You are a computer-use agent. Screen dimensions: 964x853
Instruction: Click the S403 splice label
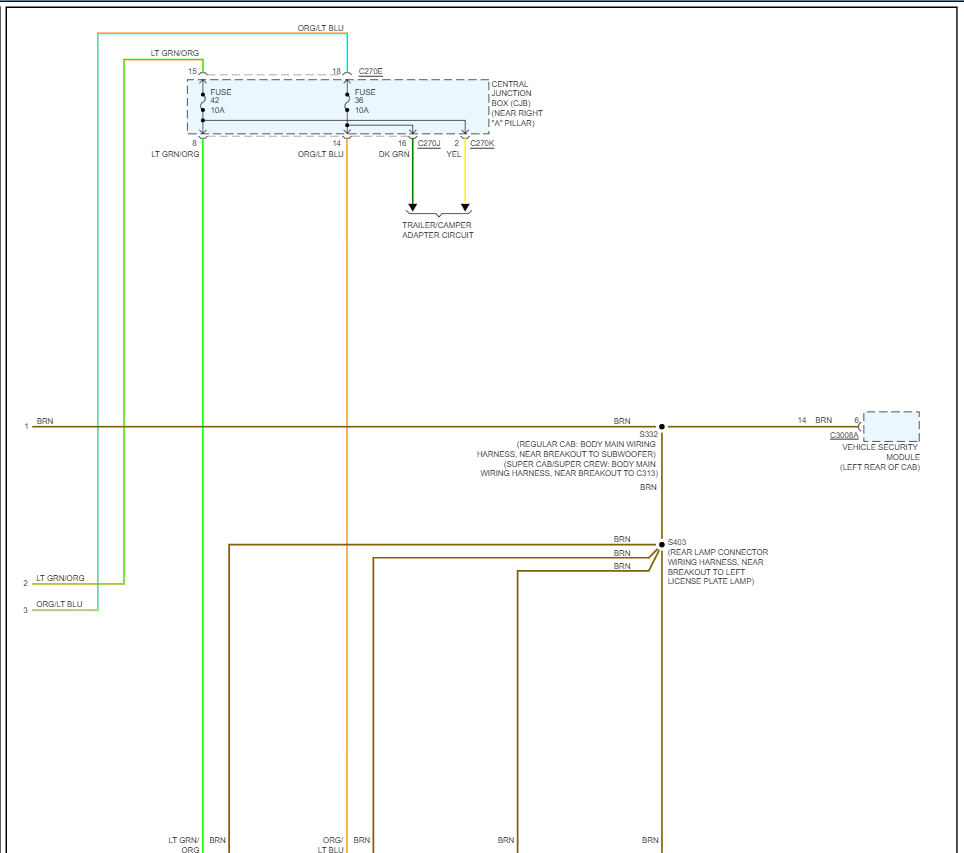[677, 542]
